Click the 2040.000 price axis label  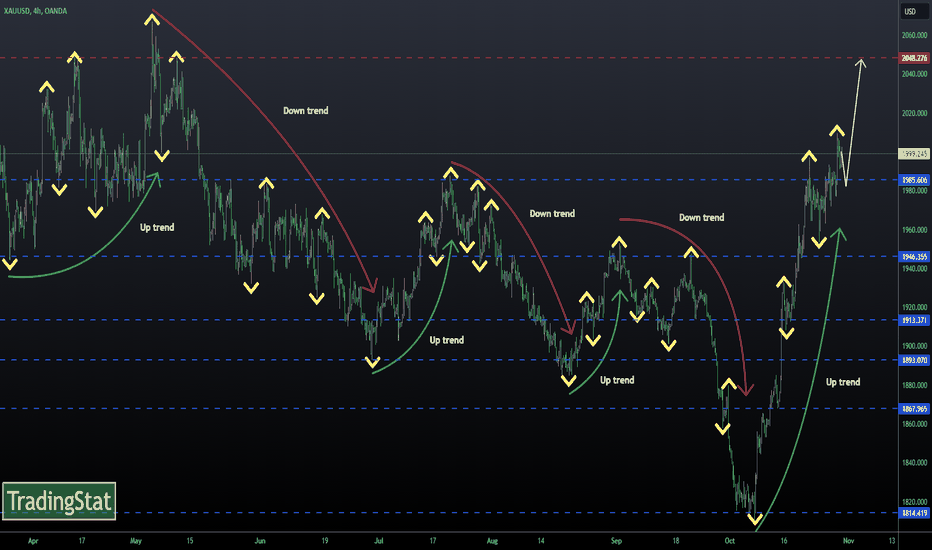914,74
